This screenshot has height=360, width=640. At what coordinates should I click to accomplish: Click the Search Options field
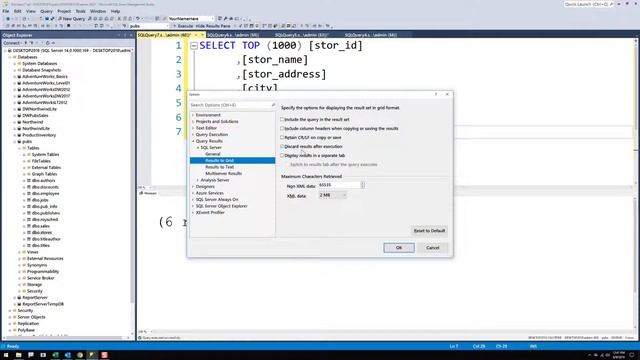point(230,105)
